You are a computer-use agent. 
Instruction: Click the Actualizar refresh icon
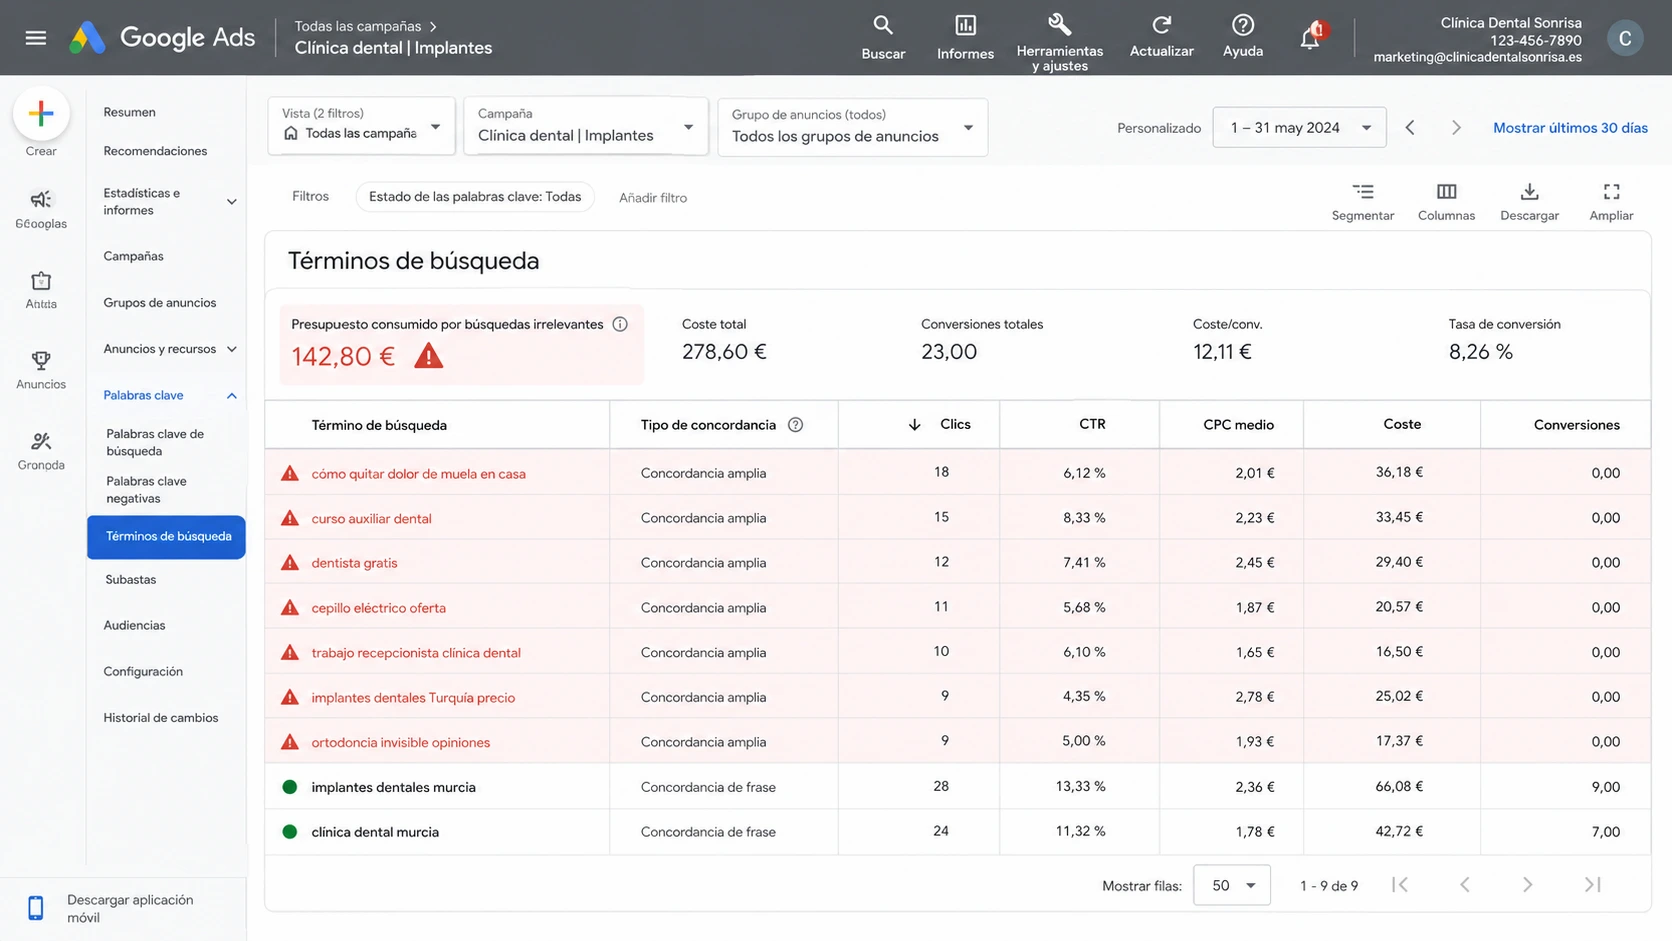[x=1161, y=25]
